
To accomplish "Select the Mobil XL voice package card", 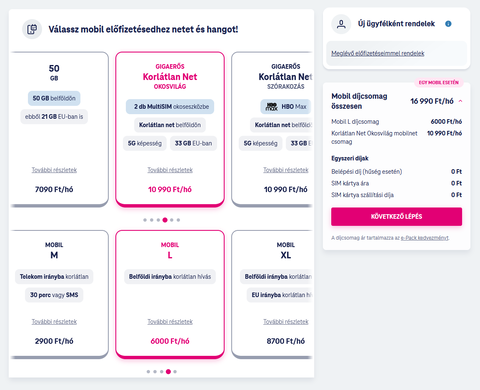I will point(272,294).
